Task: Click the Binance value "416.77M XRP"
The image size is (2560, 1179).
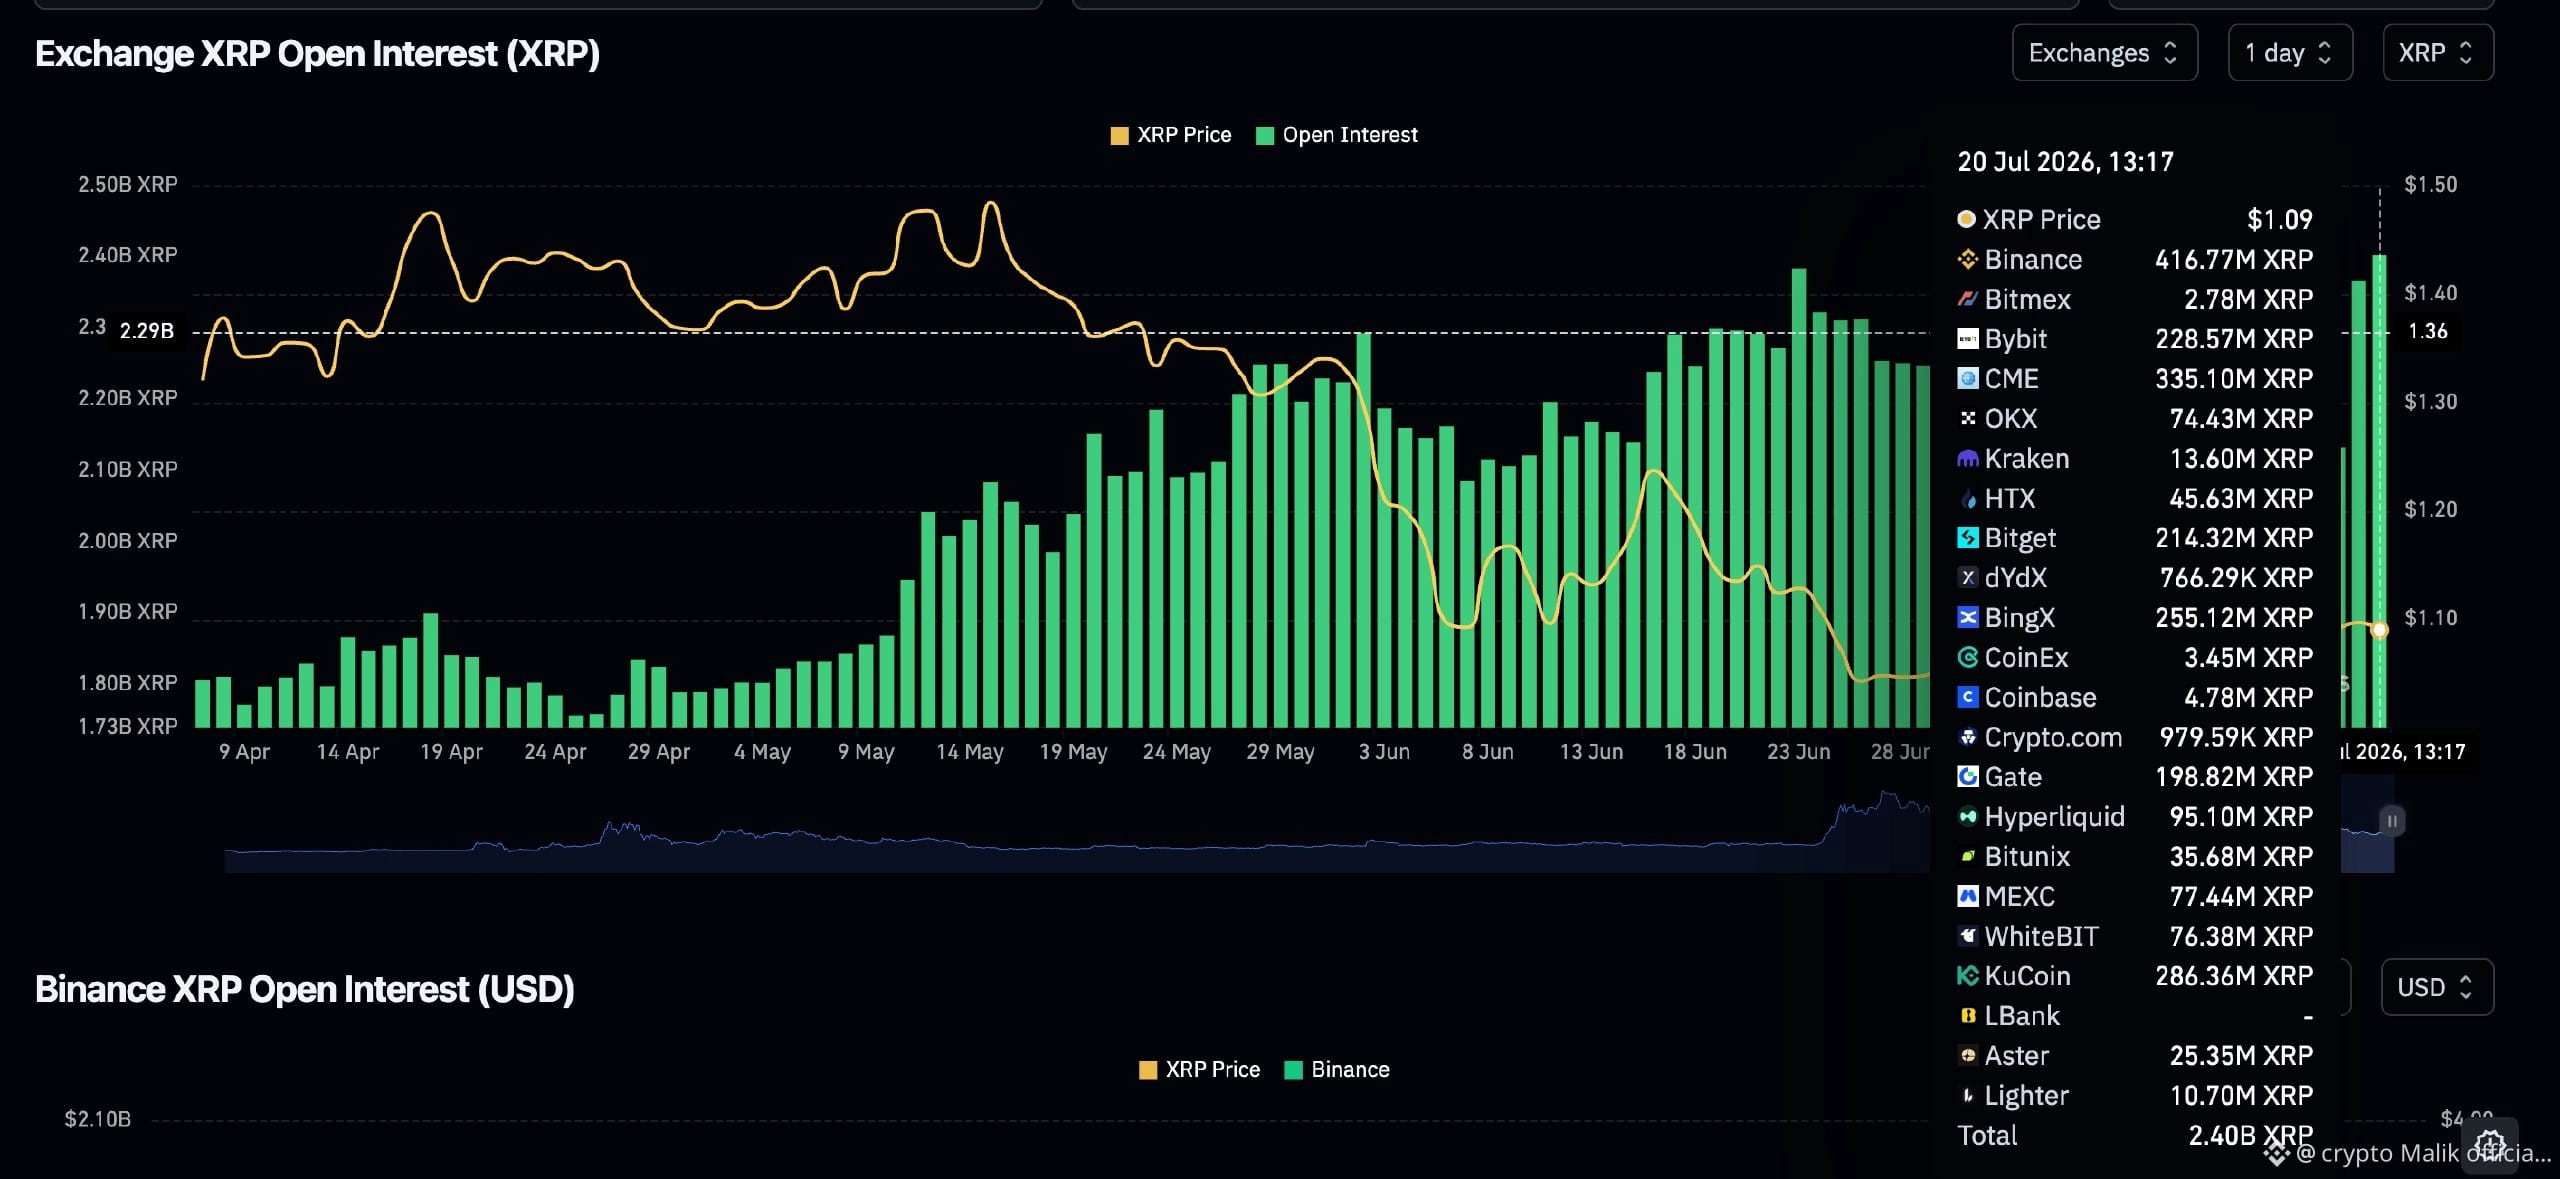Action: (x=2234, y=260)
